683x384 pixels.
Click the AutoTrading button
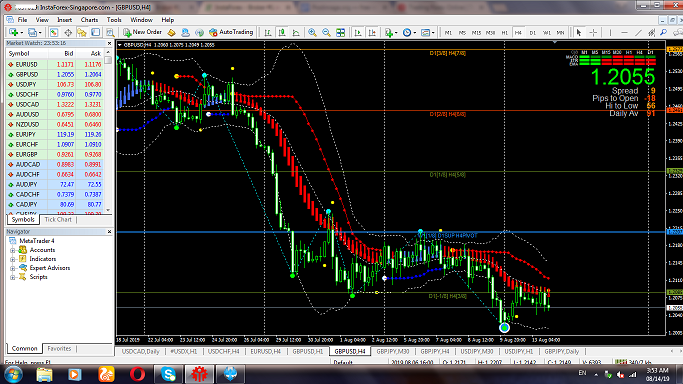231,32
